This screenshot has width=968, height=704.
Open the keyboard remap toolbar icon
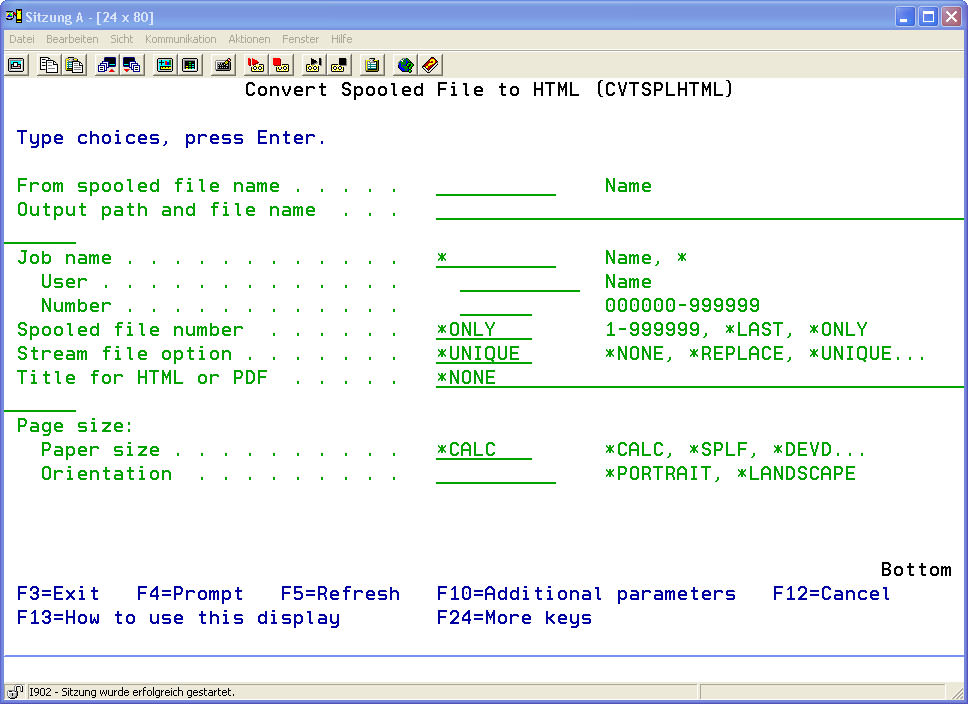point(223,65)
